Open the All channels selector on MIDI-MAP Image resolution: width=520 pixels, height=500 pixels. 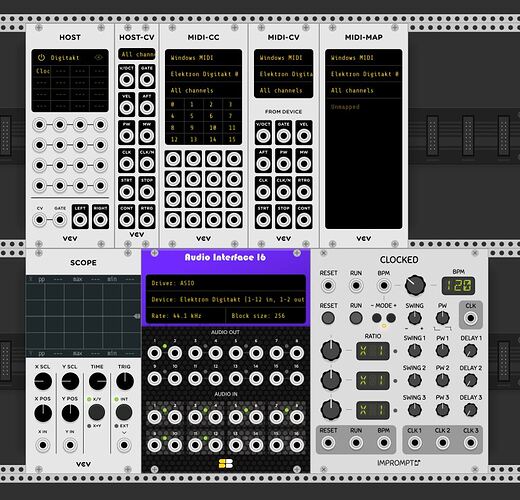364,90
